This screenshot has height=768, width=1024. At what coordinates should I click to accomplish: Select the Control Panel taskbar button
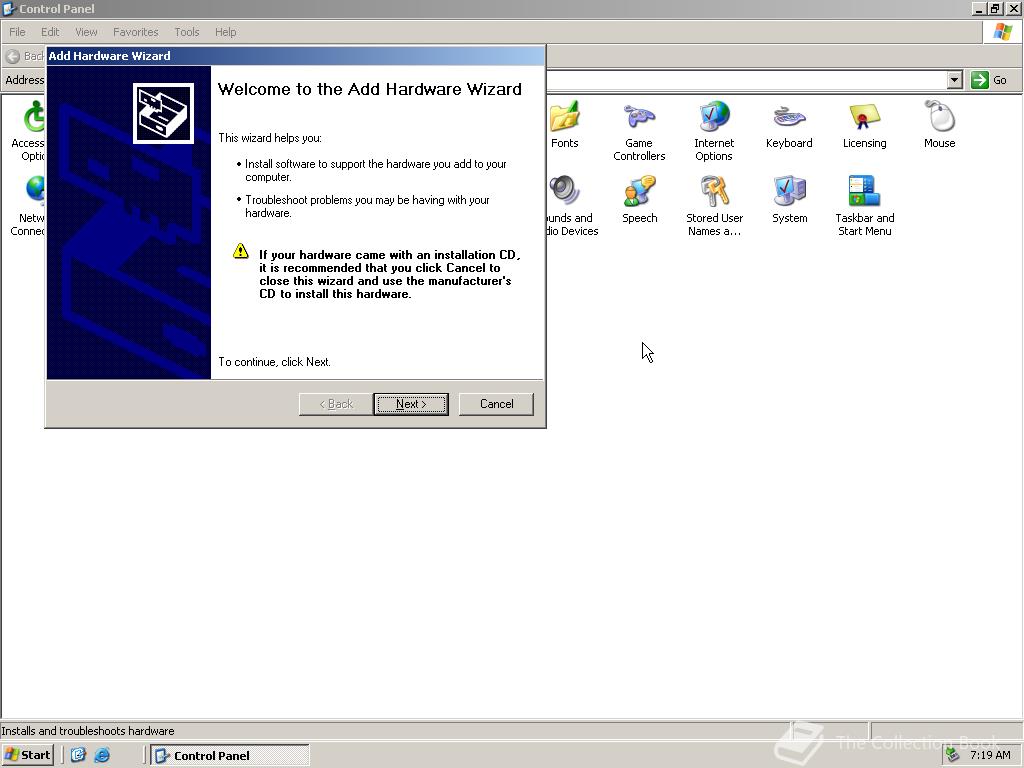tap(230, 756)
